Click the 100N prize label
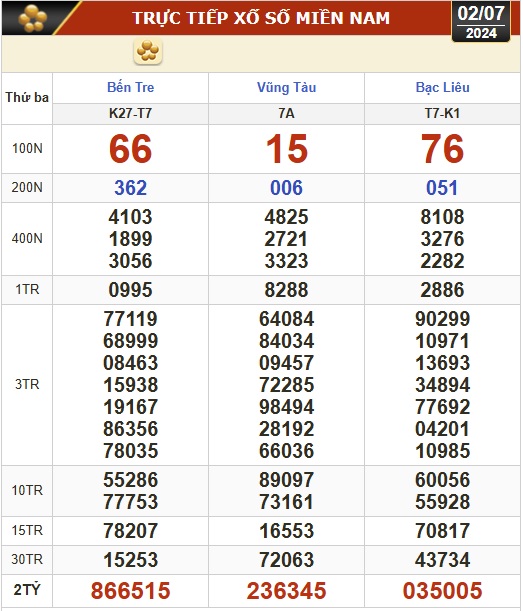Screen dimensions: 523x611 point(27,148)
